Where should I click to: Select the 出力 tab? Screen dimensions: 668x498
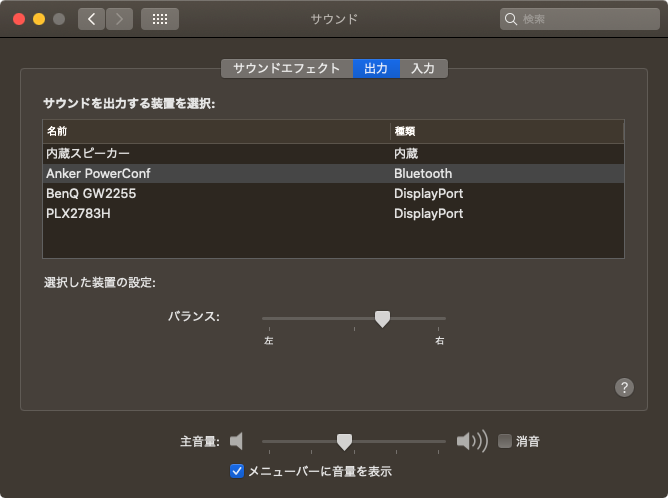click(x=376, y=69)
